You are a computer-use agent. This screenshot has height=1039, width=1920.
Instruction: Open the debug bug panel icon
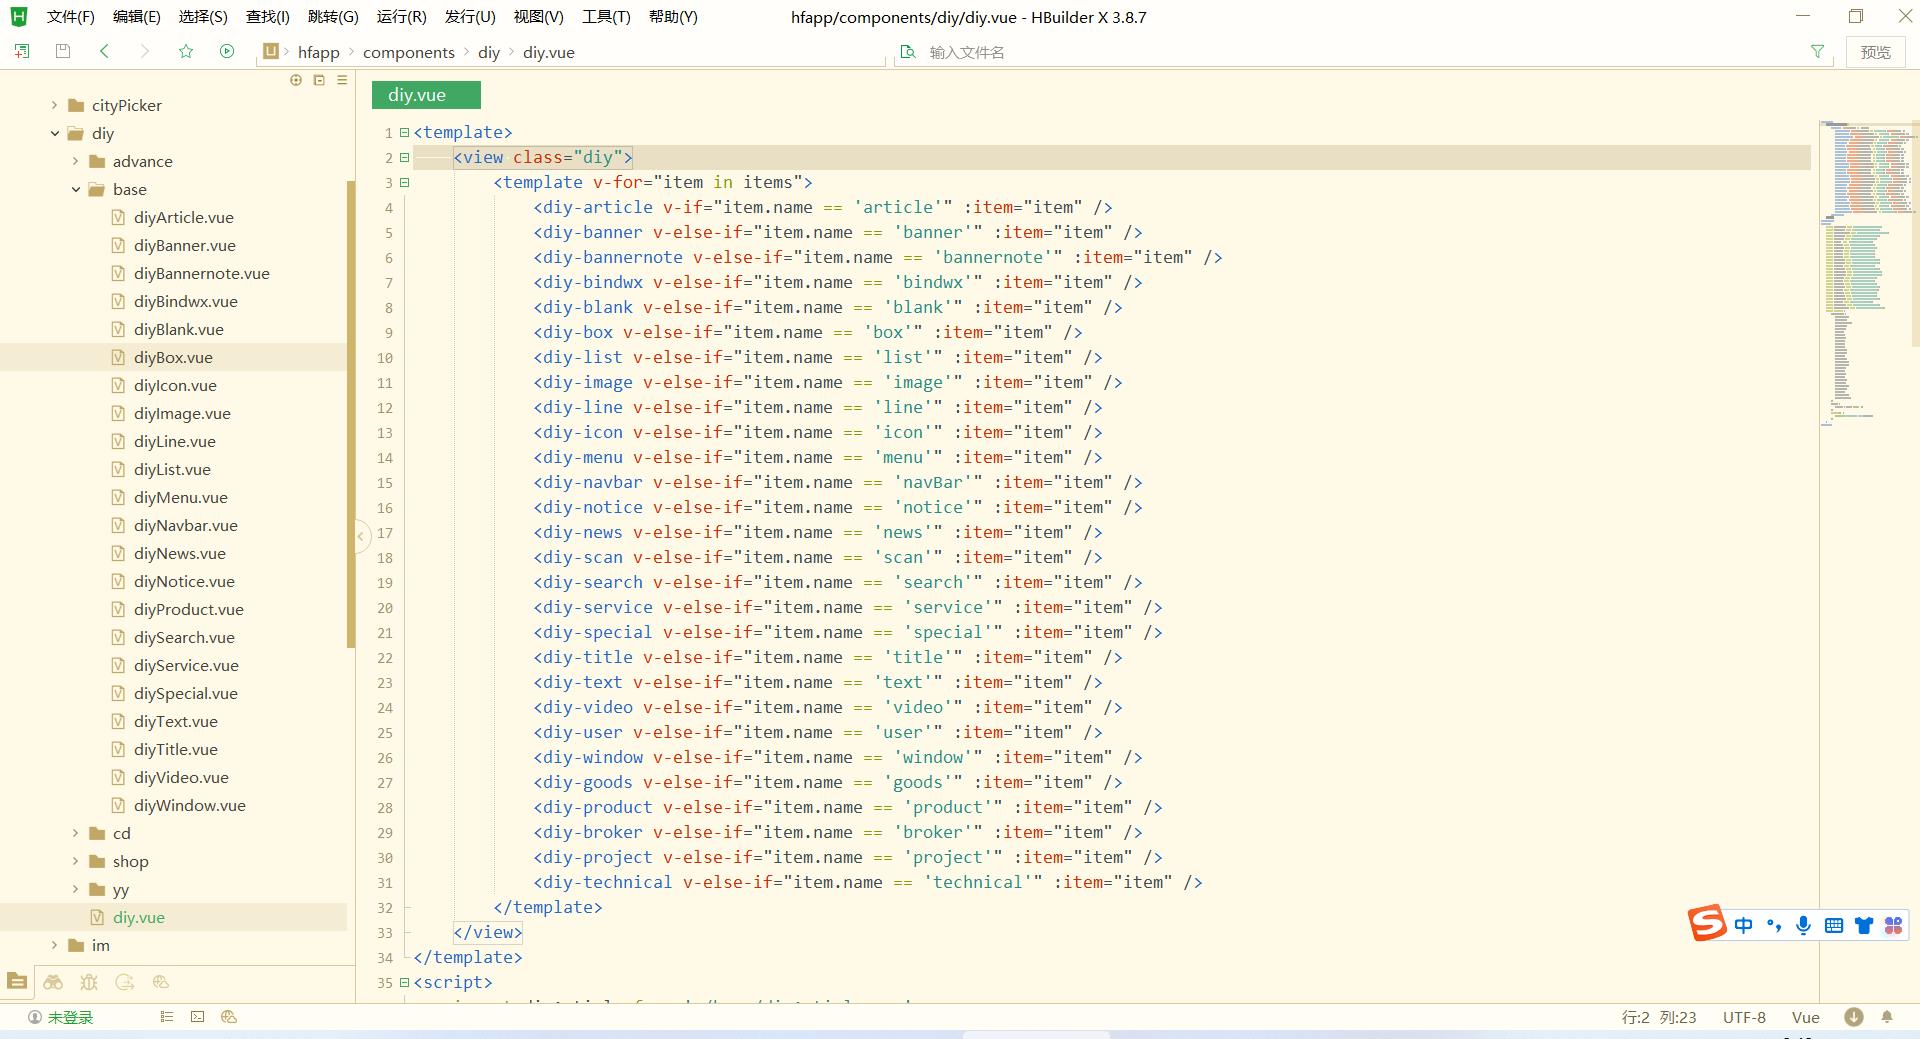coord(89,982)
